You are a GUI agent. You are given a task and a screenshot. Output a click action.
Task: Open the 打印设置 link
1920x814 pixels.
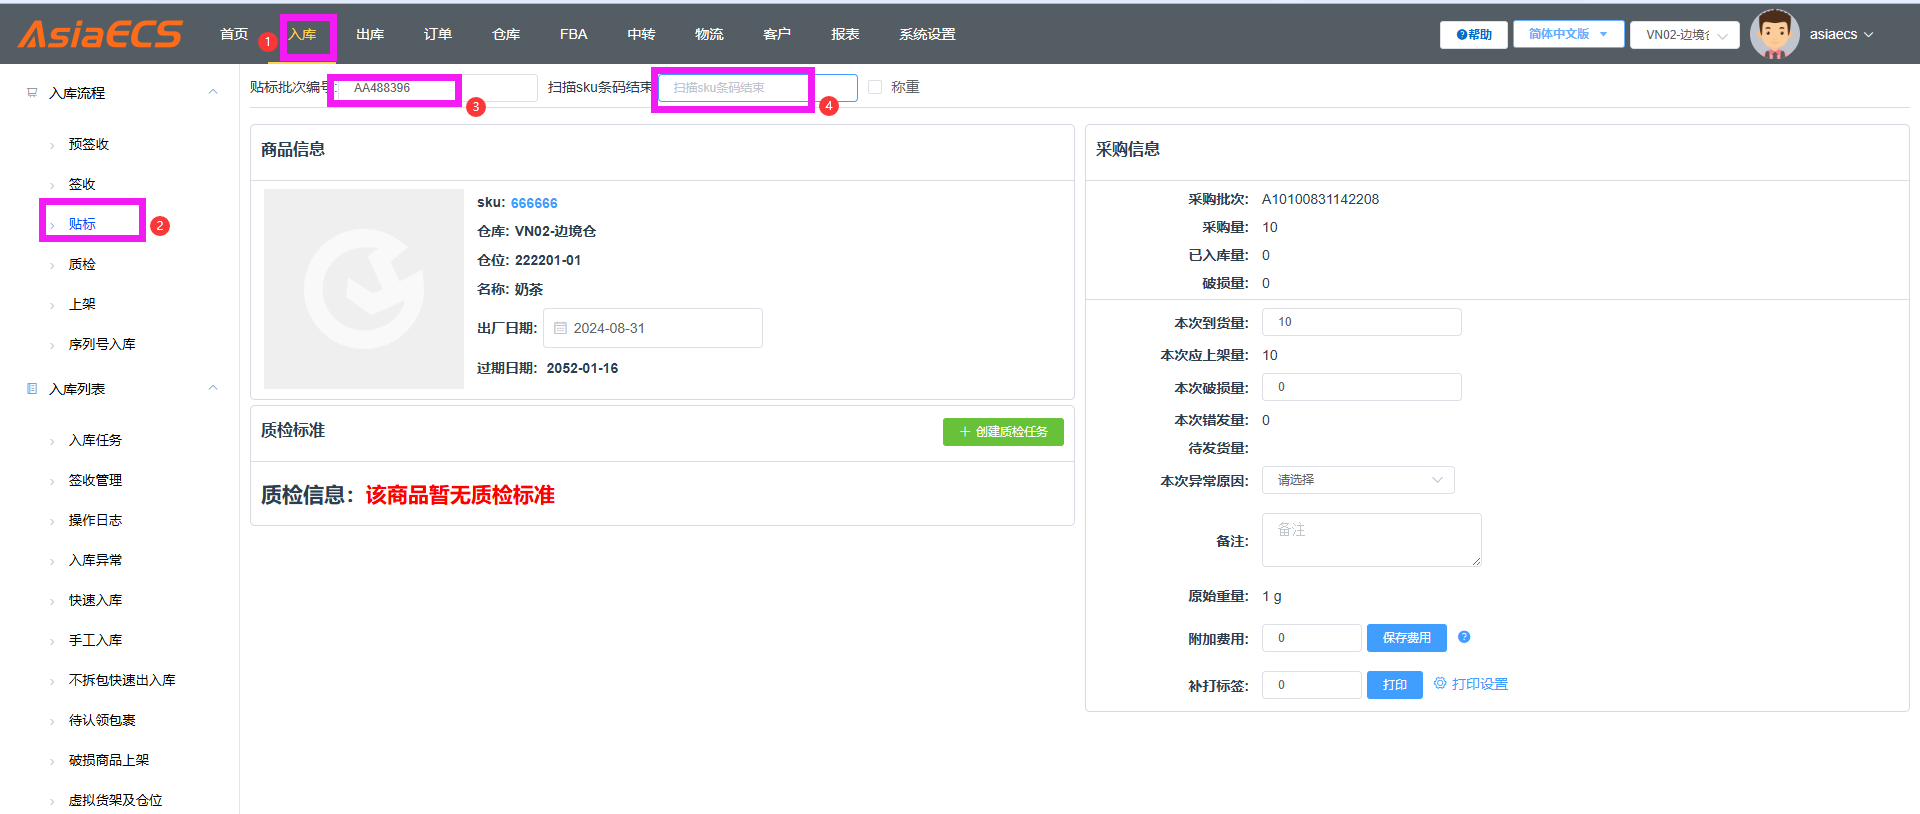1479,684
